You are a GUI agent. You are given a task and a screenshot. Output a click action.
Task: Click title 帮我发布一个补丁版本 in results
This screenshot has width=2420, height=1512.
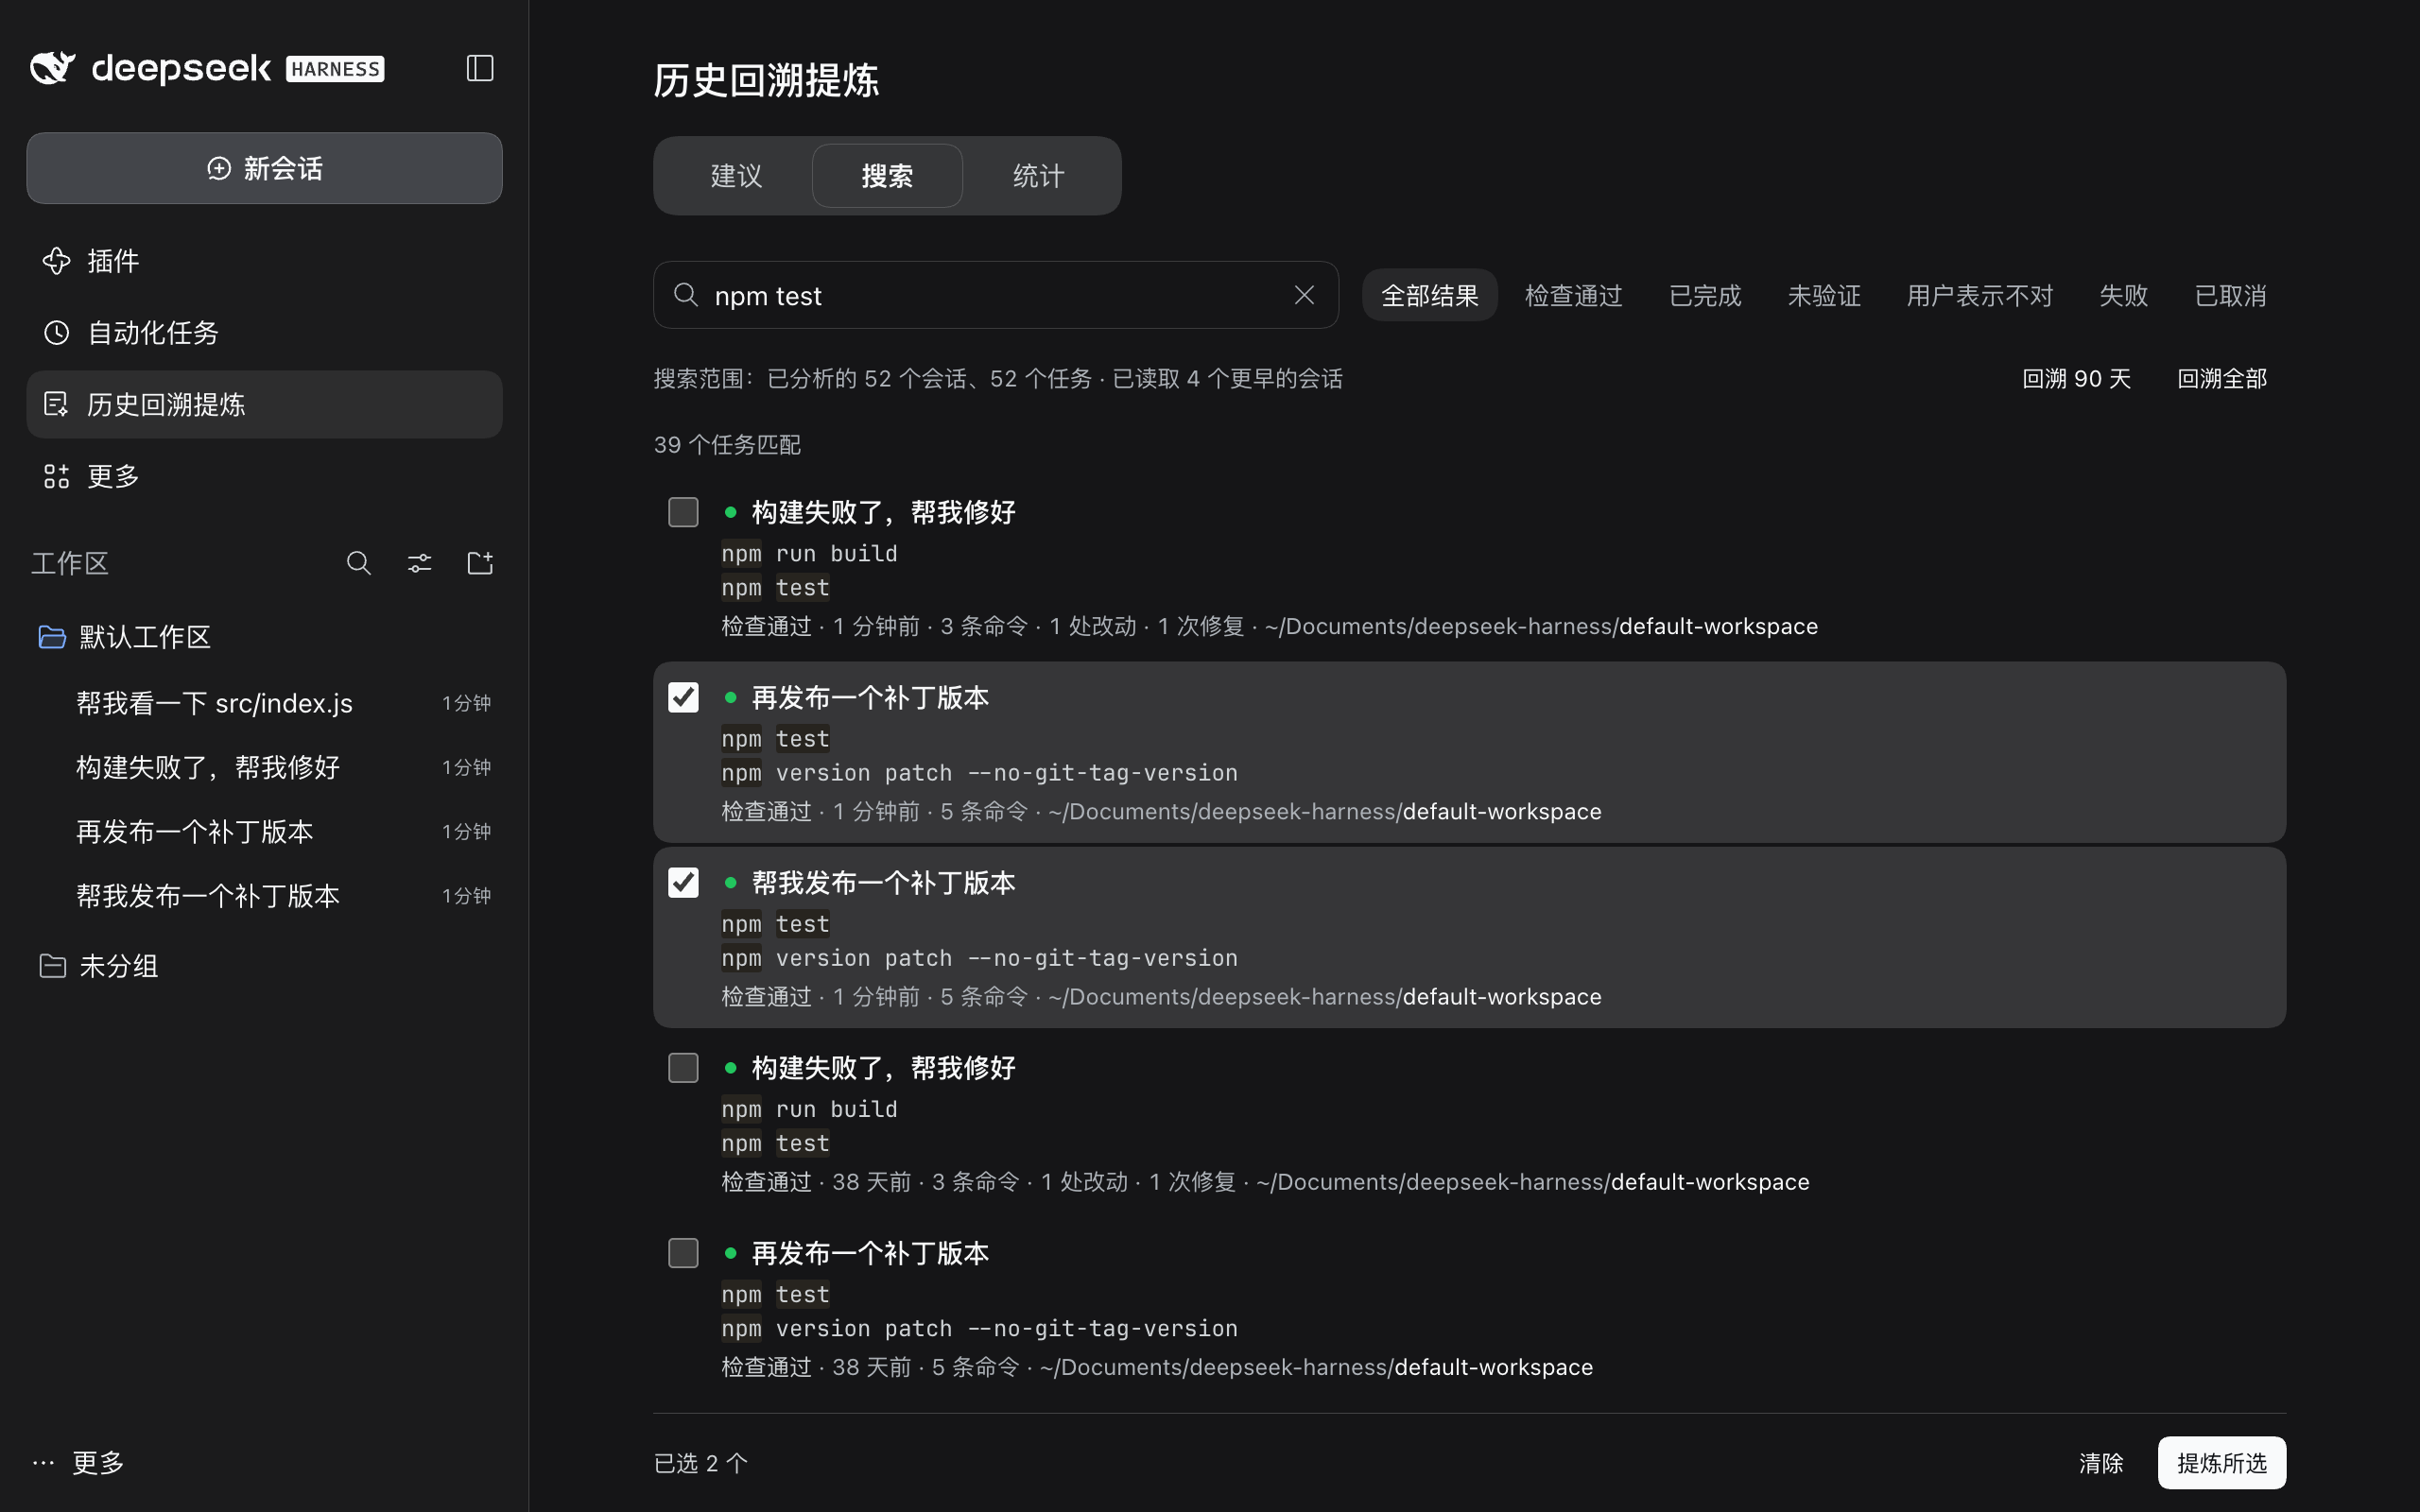(x=883, y=882)
